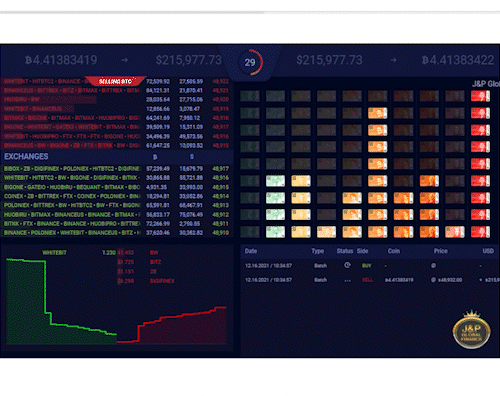Image resolution: width=500 pixels, height=396 pixels.
Task: Click the value 37,620.46 in the bottom buy row
Action: [x=158, y=233]
